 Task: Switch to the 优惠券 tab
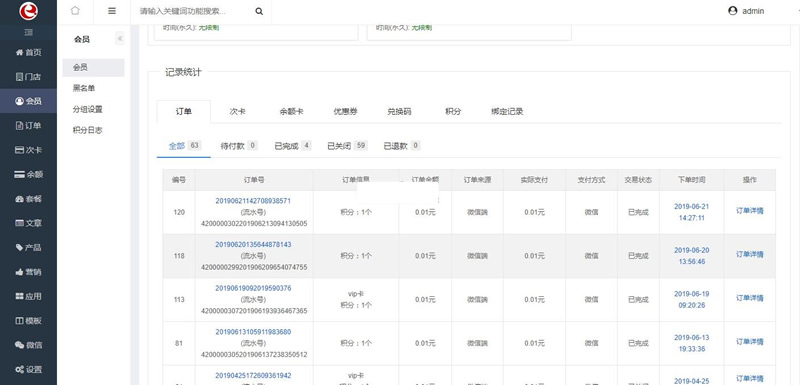(x=345, y=112)
